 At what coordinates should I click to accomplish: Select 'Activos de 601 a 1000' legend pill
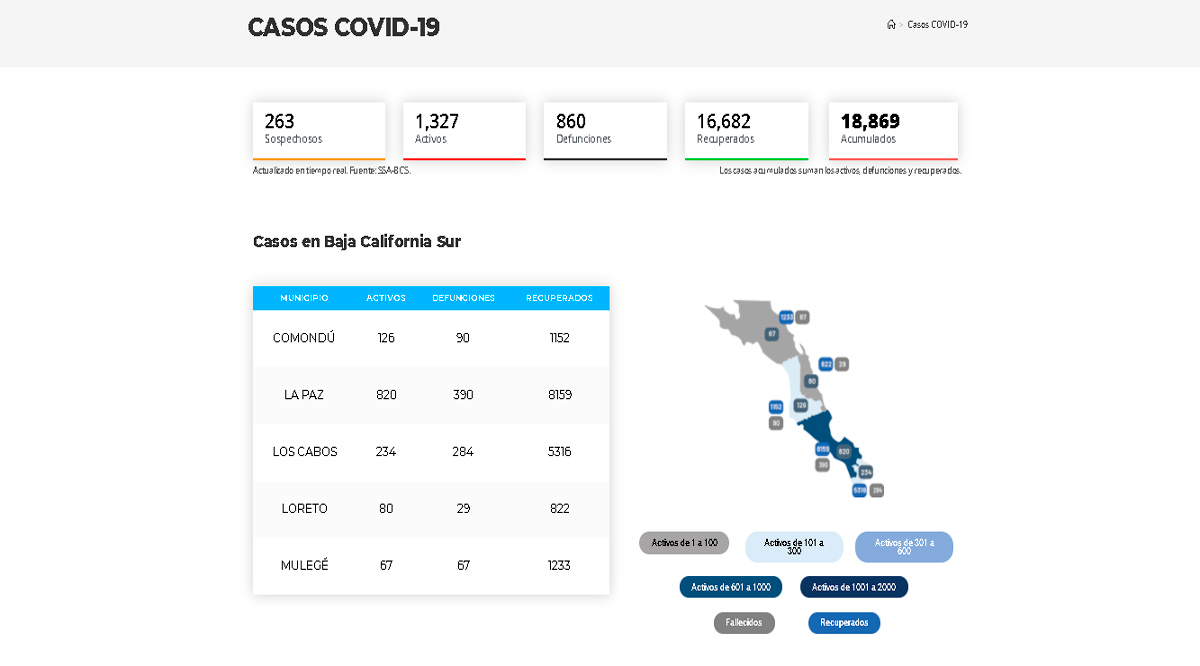point(731,587)
